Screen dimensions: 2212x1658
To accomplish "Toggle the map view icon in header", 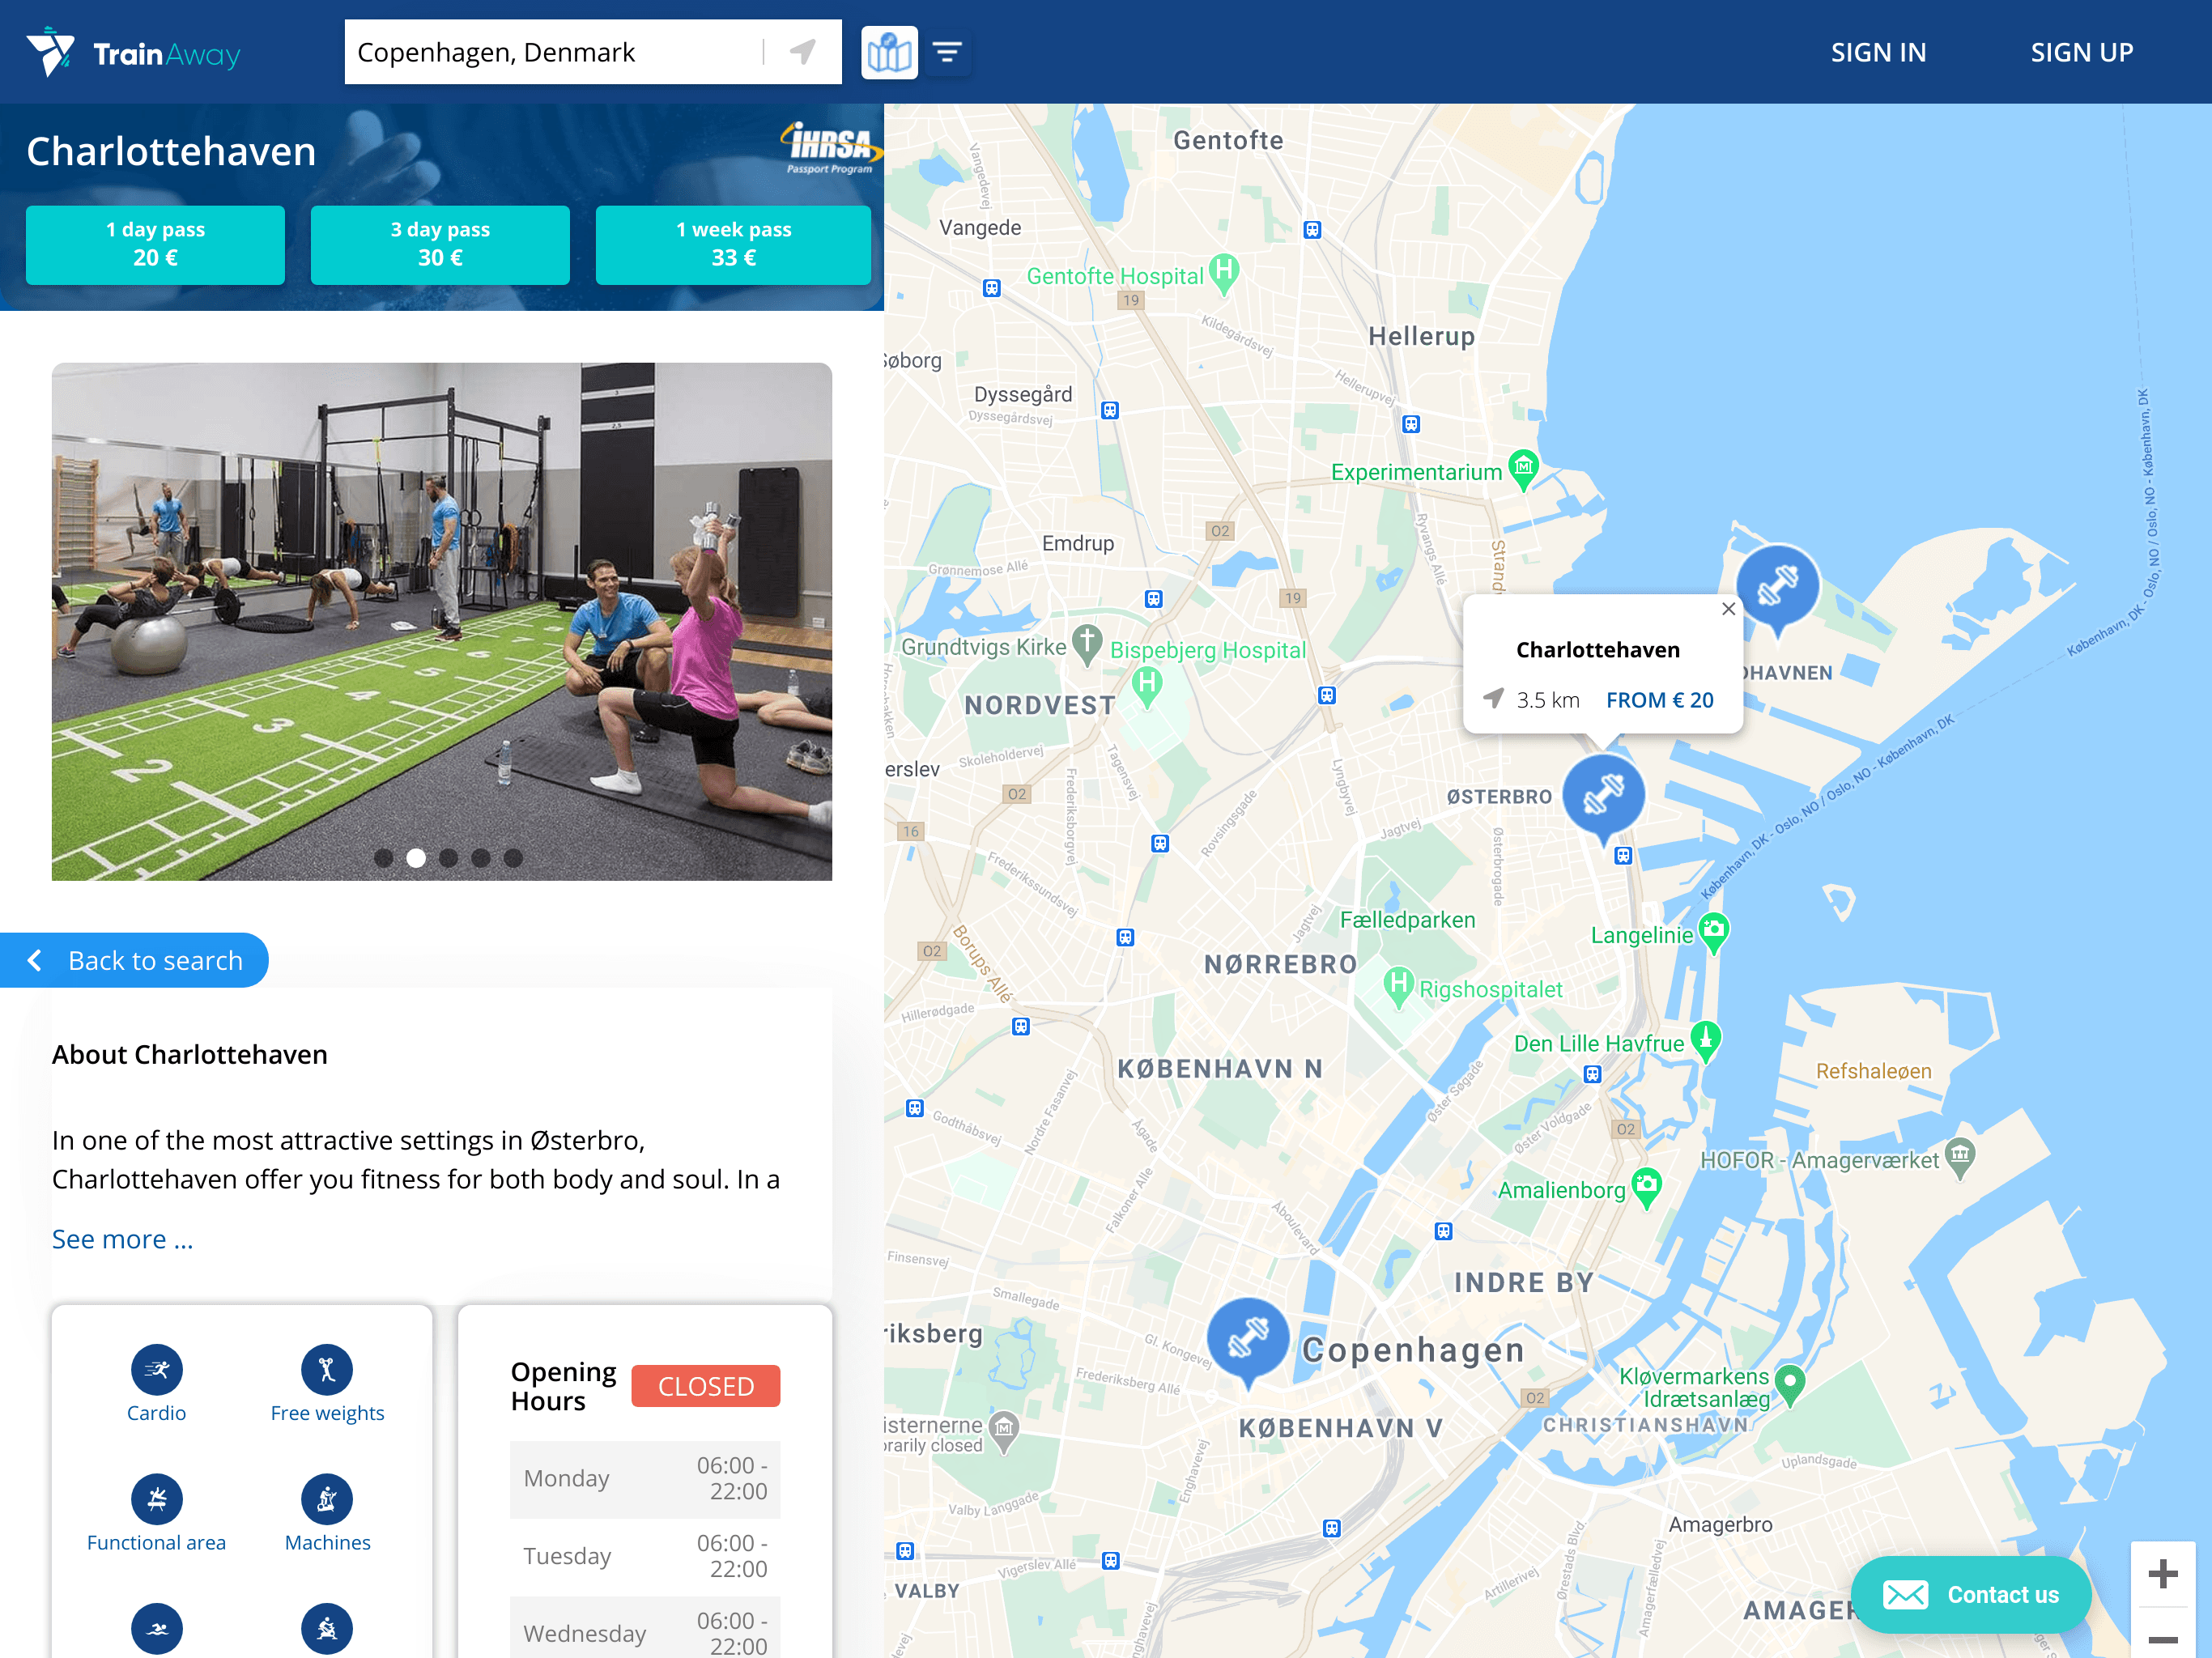I will point(888,51).
